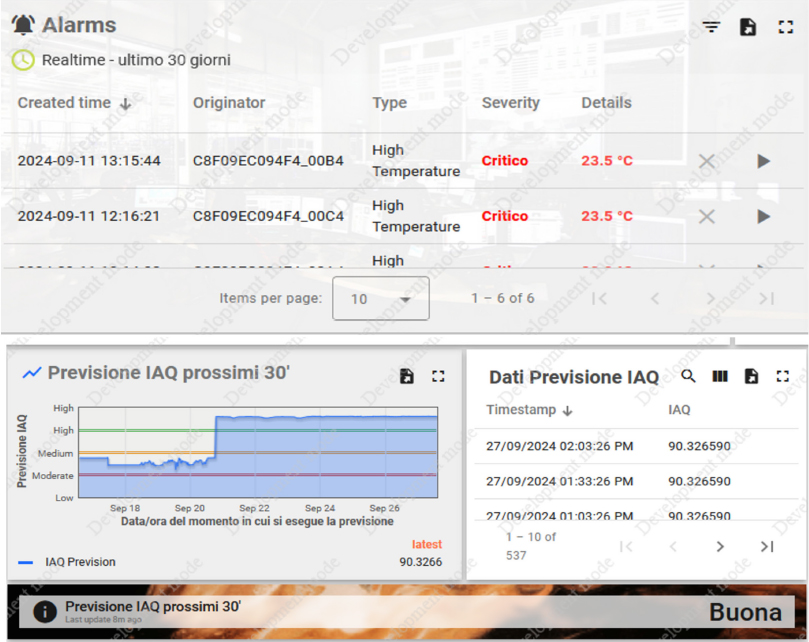Viewport: 809px width, 642px height.
Task: Open the Items per page dropdown
Action: pos(381,299)
